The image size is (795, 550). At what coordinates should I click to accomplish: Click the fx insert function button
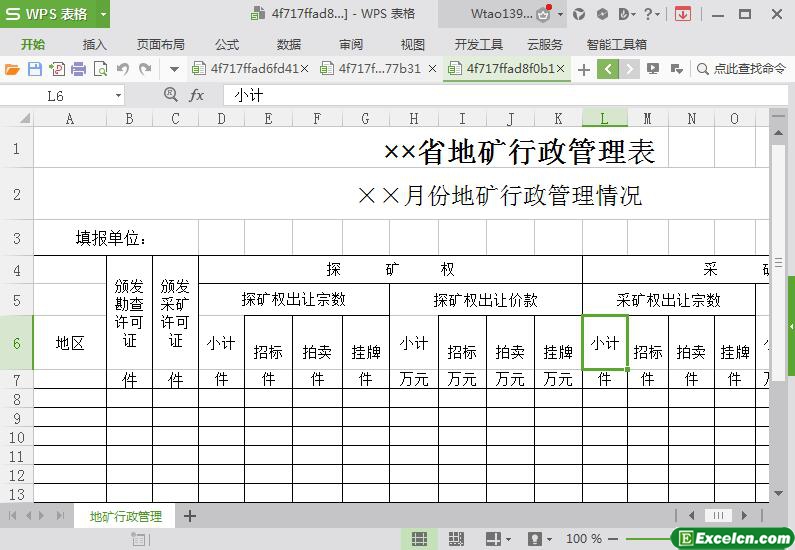coord(196,95)
